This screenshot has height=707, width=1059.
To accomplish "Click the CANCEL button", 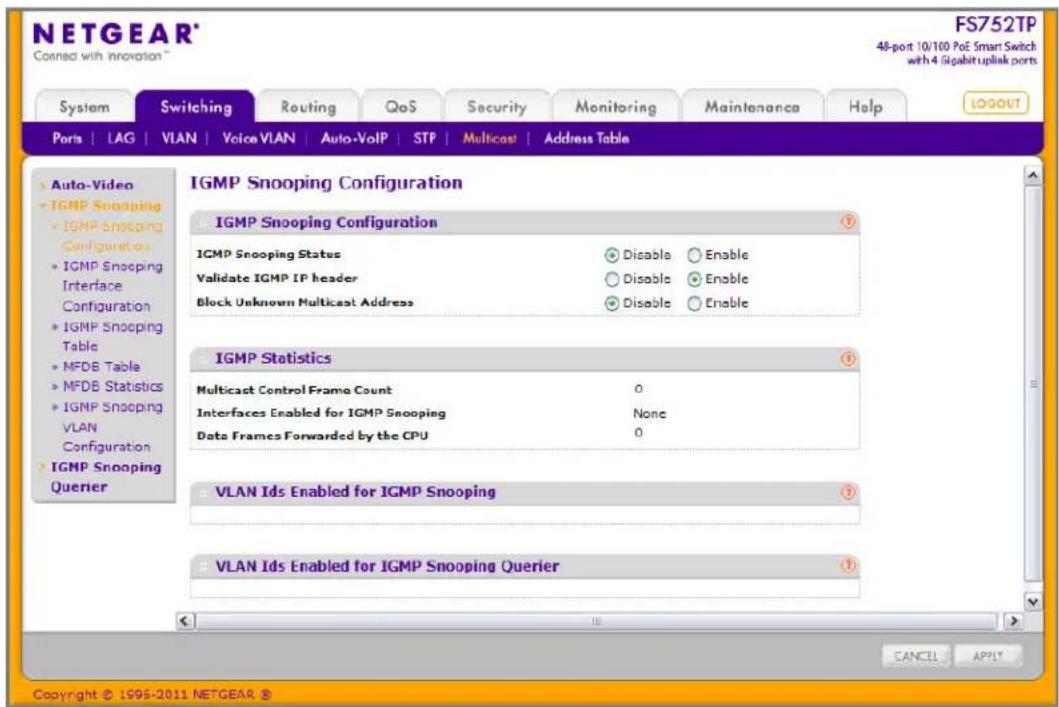I will (x=916, y=656).
